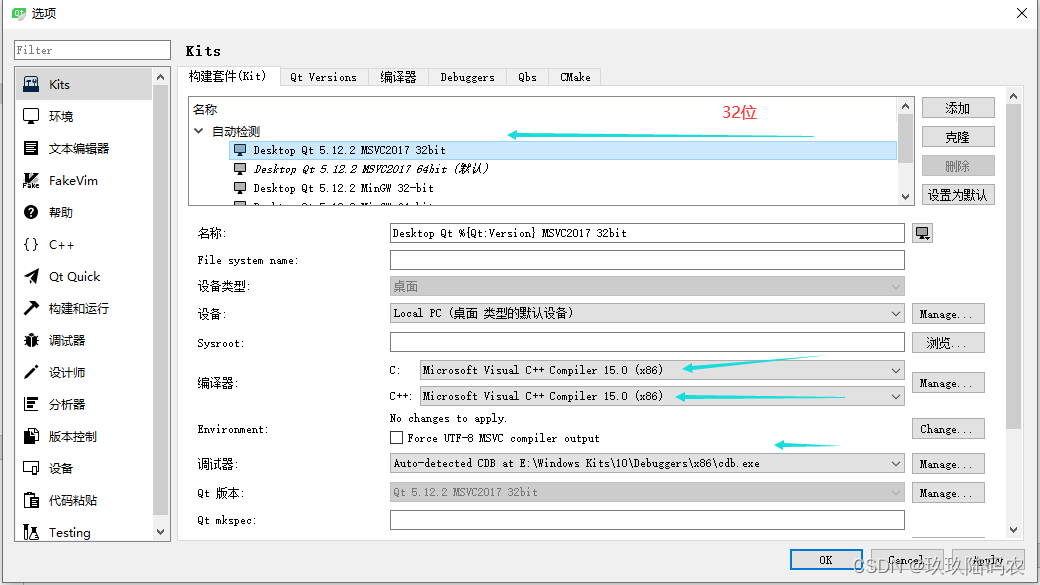Click Manage button next to compilers
Screen dimensions: 1040x585
[948, 383]
